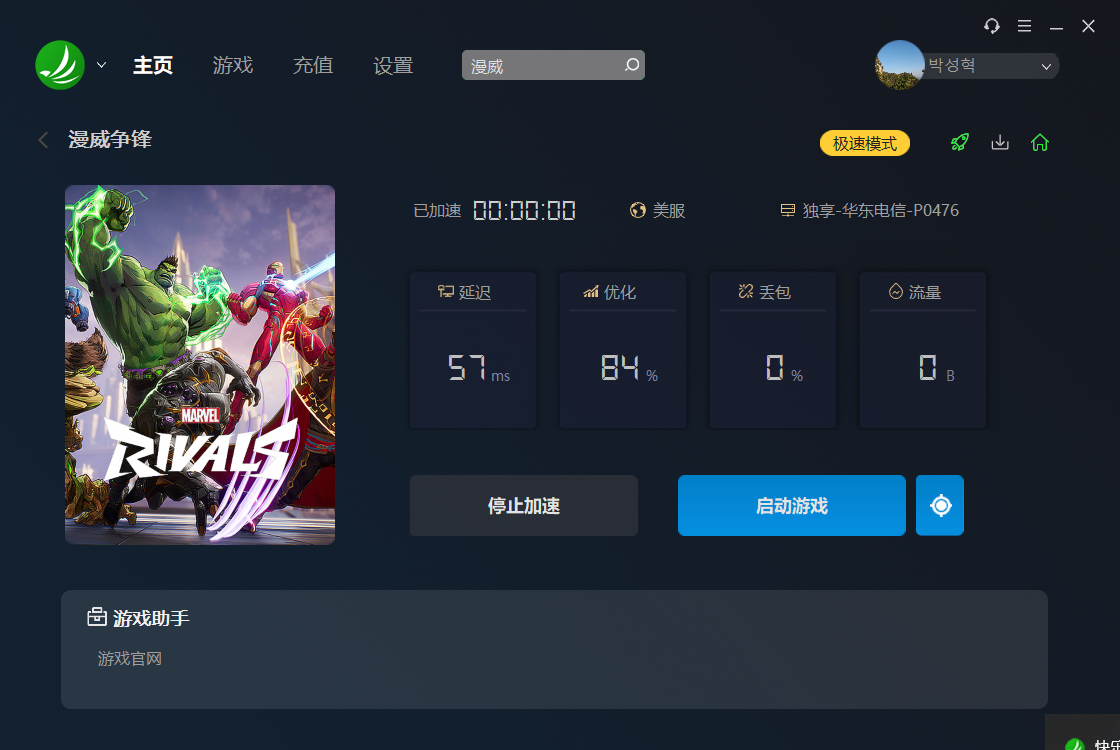The height and width of the screenshot is (750, 1120).
Task: Open the user account dropdown 박성혁
Action: click(990, 66)
